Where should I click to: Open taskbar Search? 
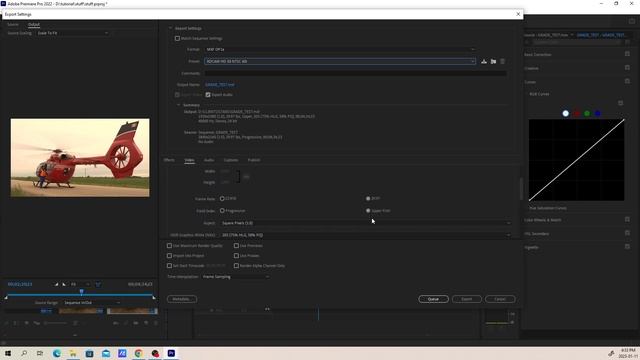tap(24, 353)
